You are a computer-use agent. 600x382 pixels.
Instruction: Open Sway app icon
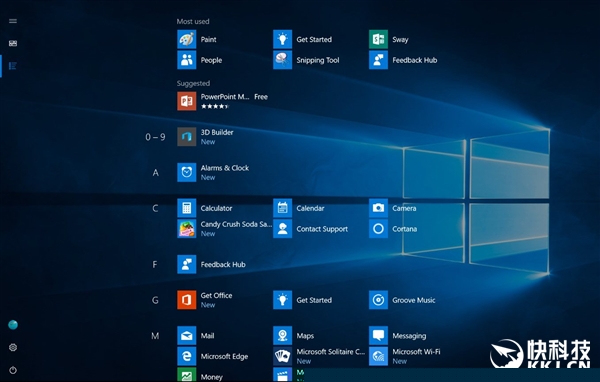(378, 39)
